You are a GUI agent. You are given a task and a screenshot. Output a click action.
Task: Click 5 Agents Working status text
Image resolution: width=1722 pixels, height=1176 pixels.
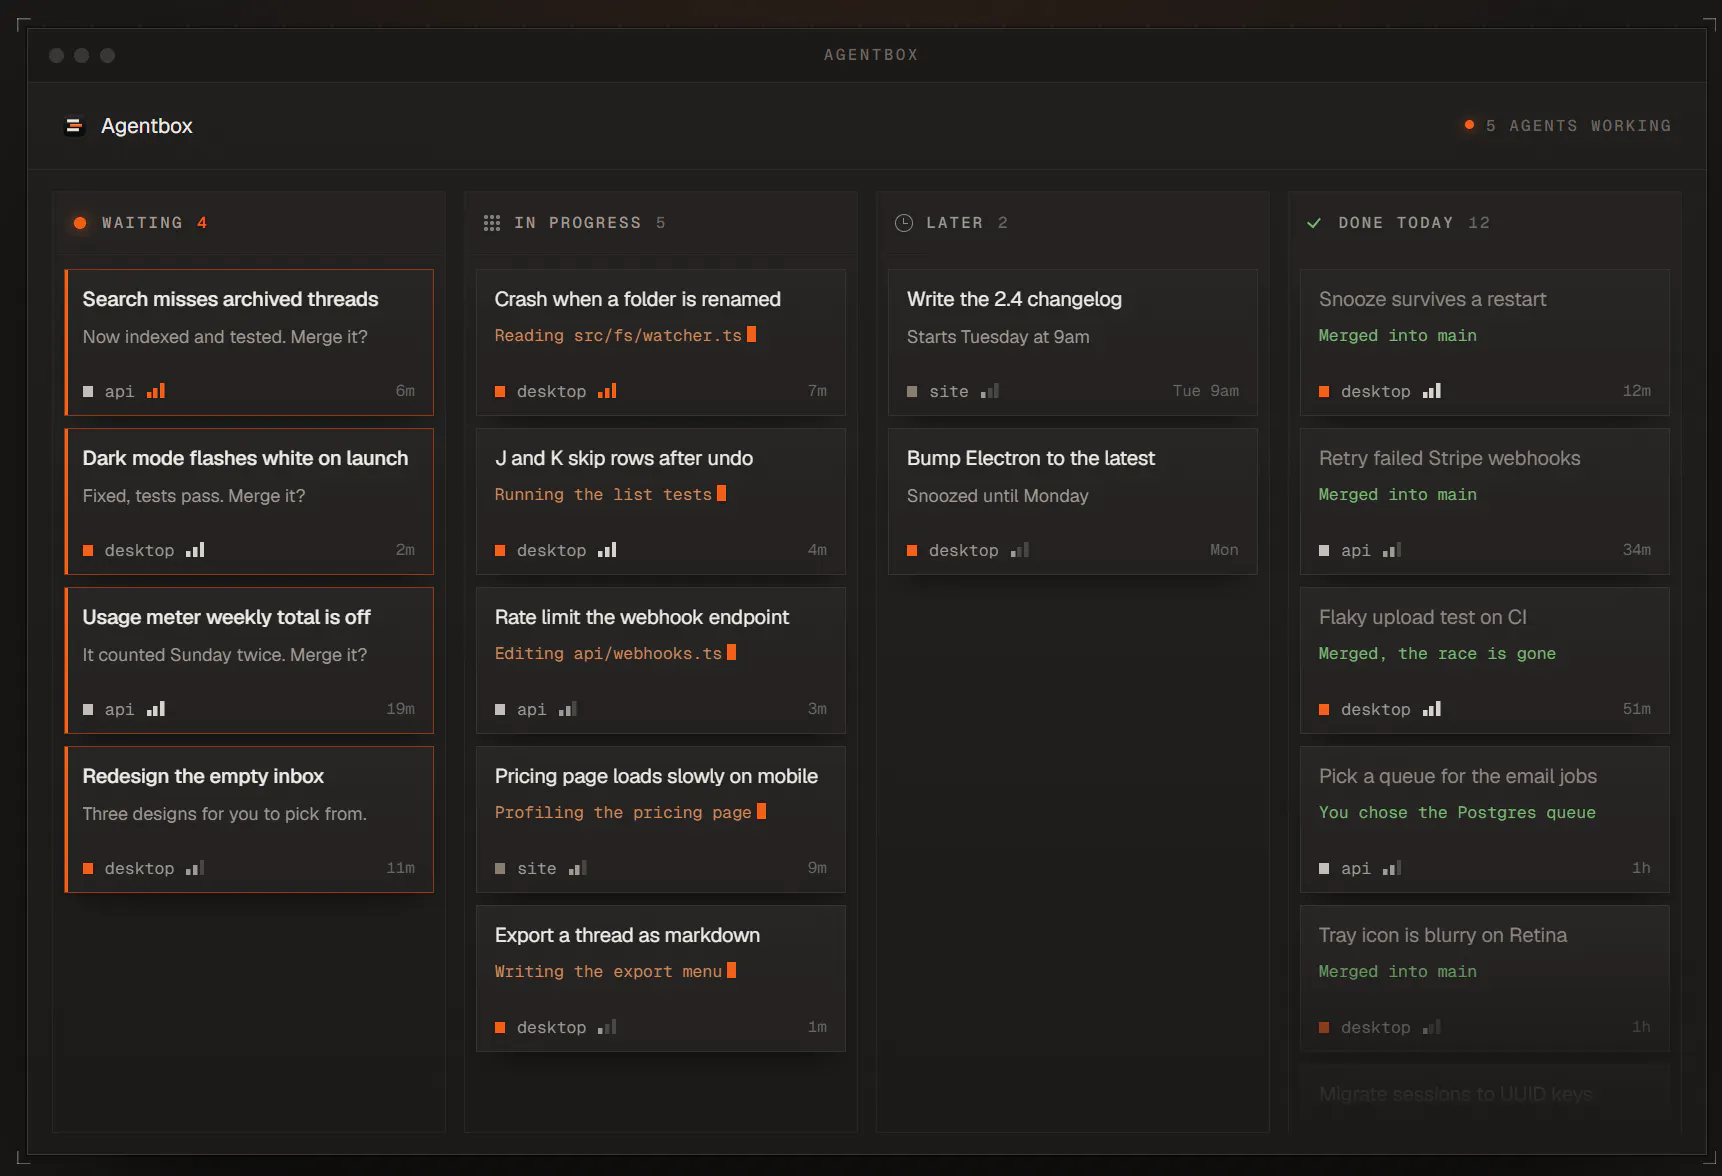[1578, 126]
